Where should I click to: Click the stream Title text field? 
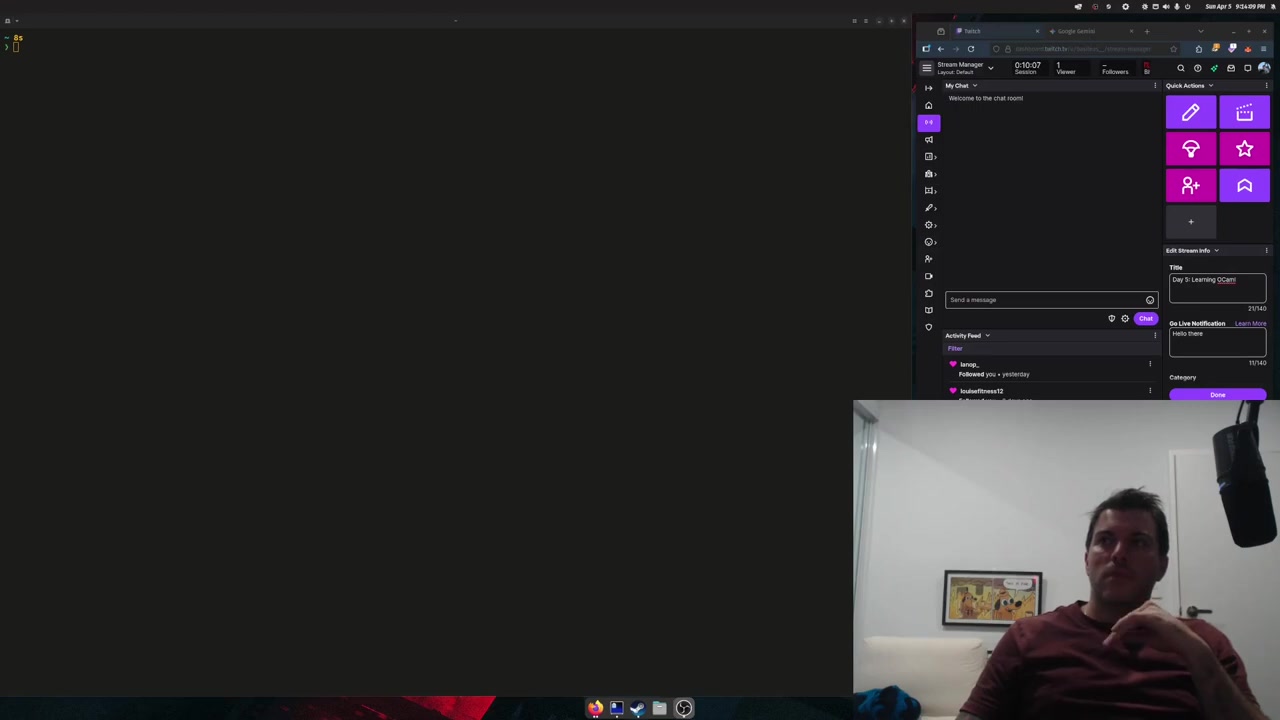pos(1217,288)
